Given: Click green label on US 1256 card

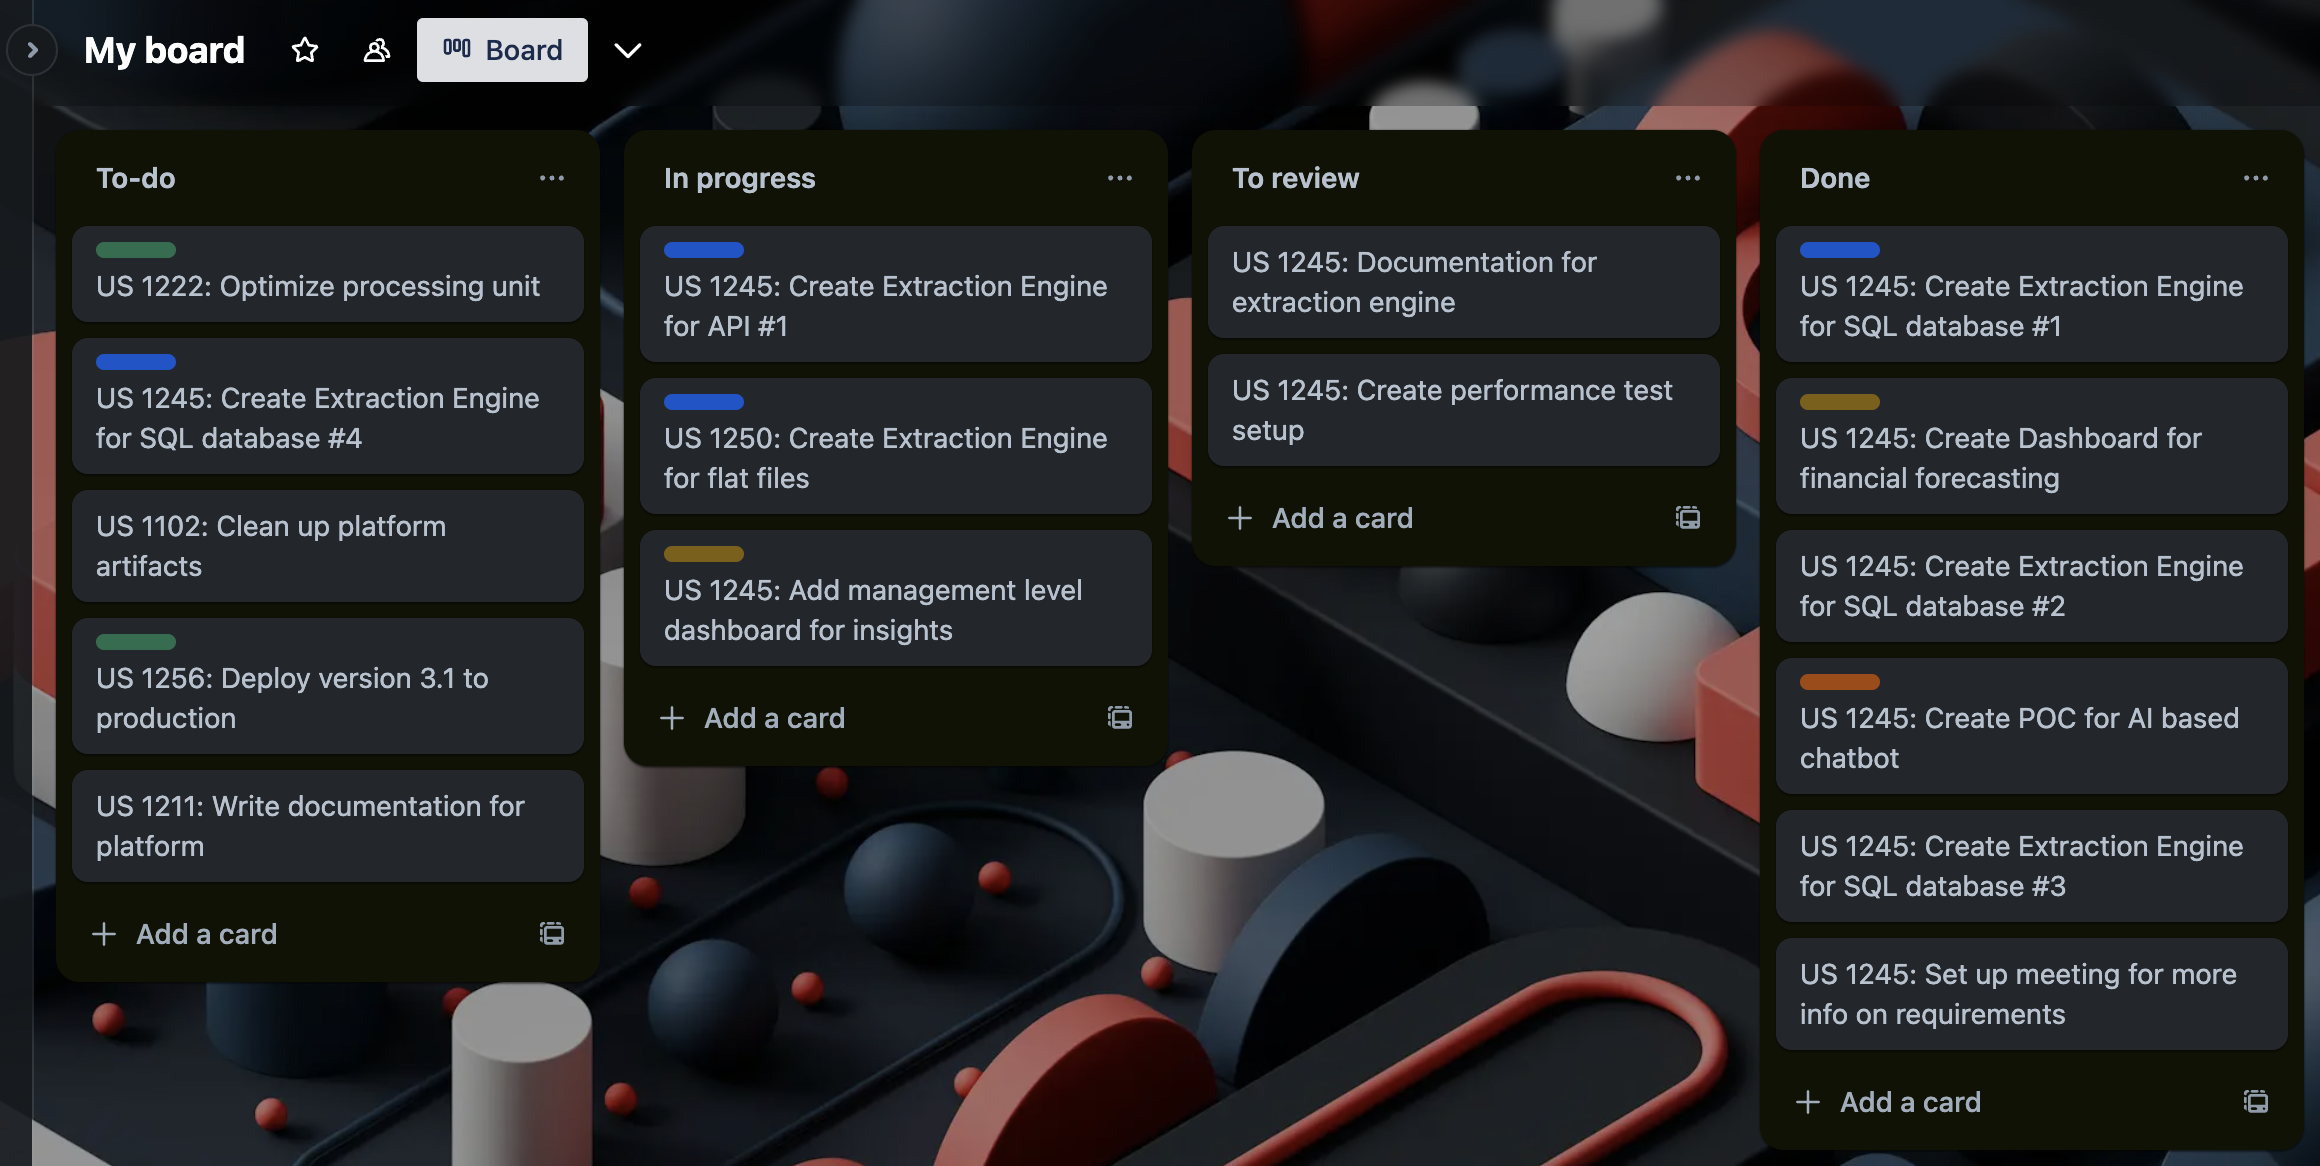Looking at the screenshot, I should pyautogui.click(x=136, y=642).
